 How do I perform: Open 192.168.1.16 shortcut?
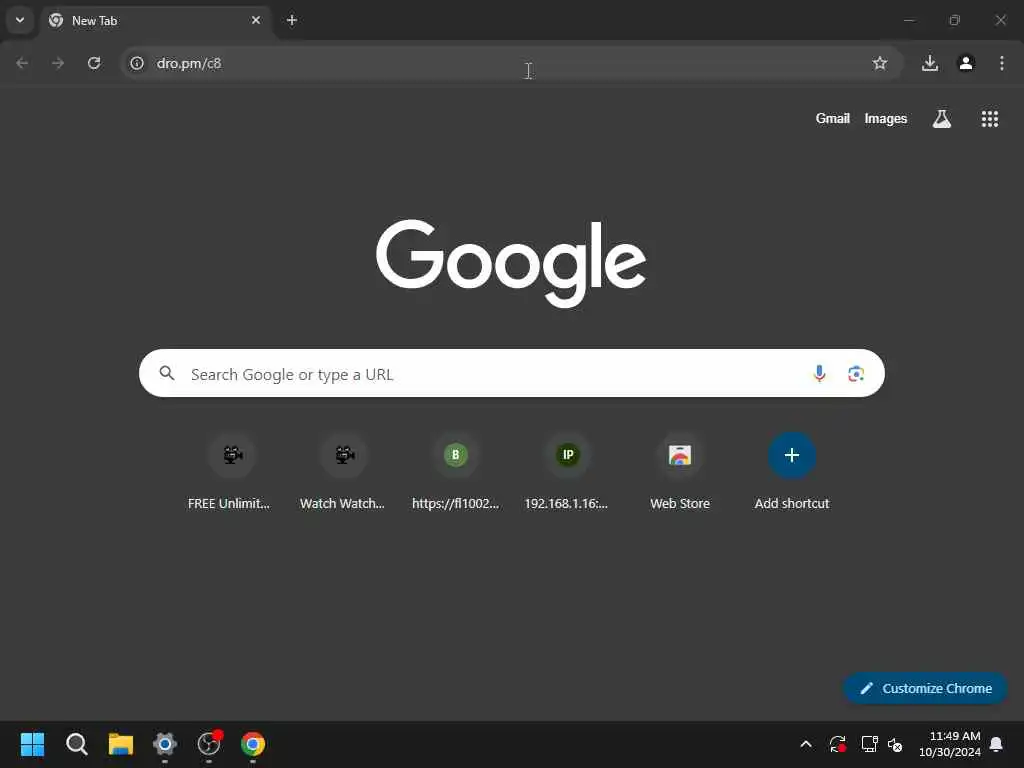567,472
